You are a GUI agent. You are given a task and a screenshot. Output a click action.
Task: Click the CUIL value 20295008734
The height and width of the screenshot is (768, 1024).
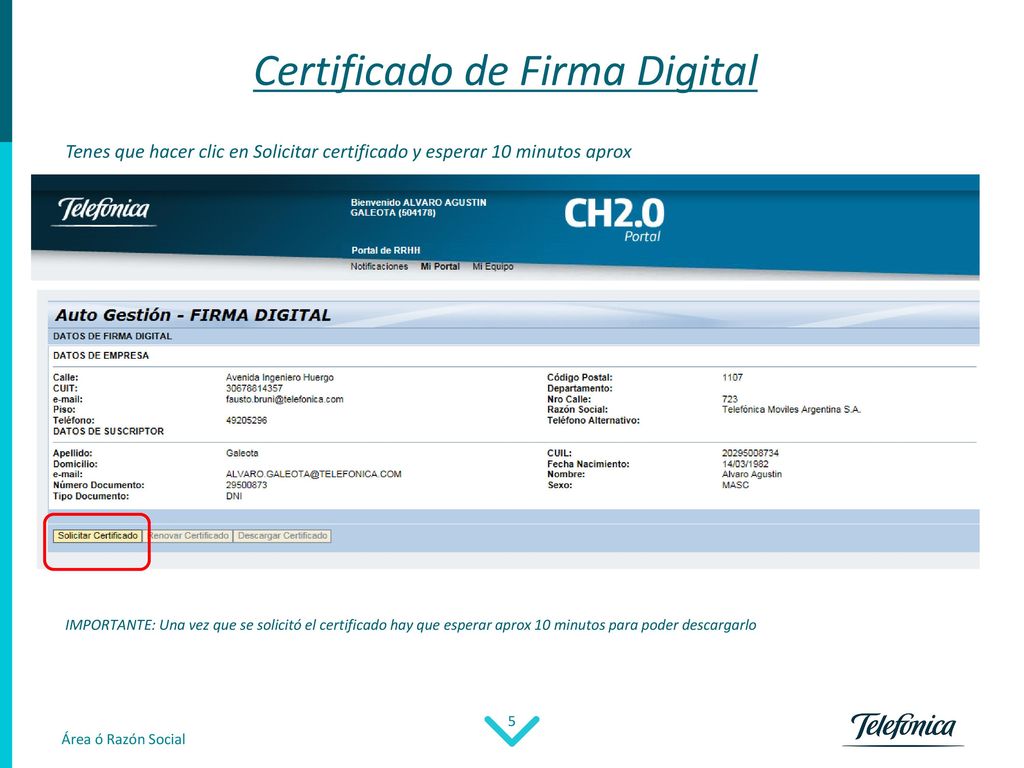tap(750, 453)
